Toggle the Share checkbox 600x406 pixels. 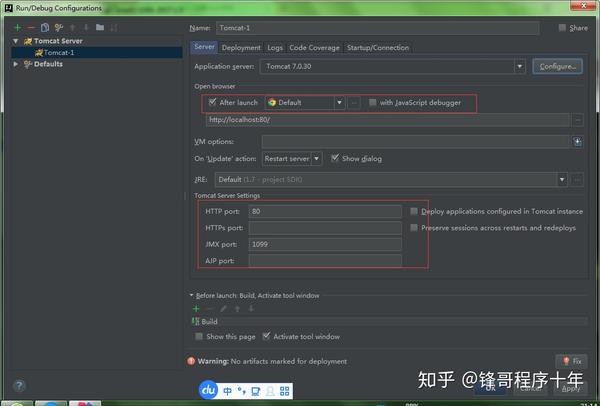click(x=562, y=28)
